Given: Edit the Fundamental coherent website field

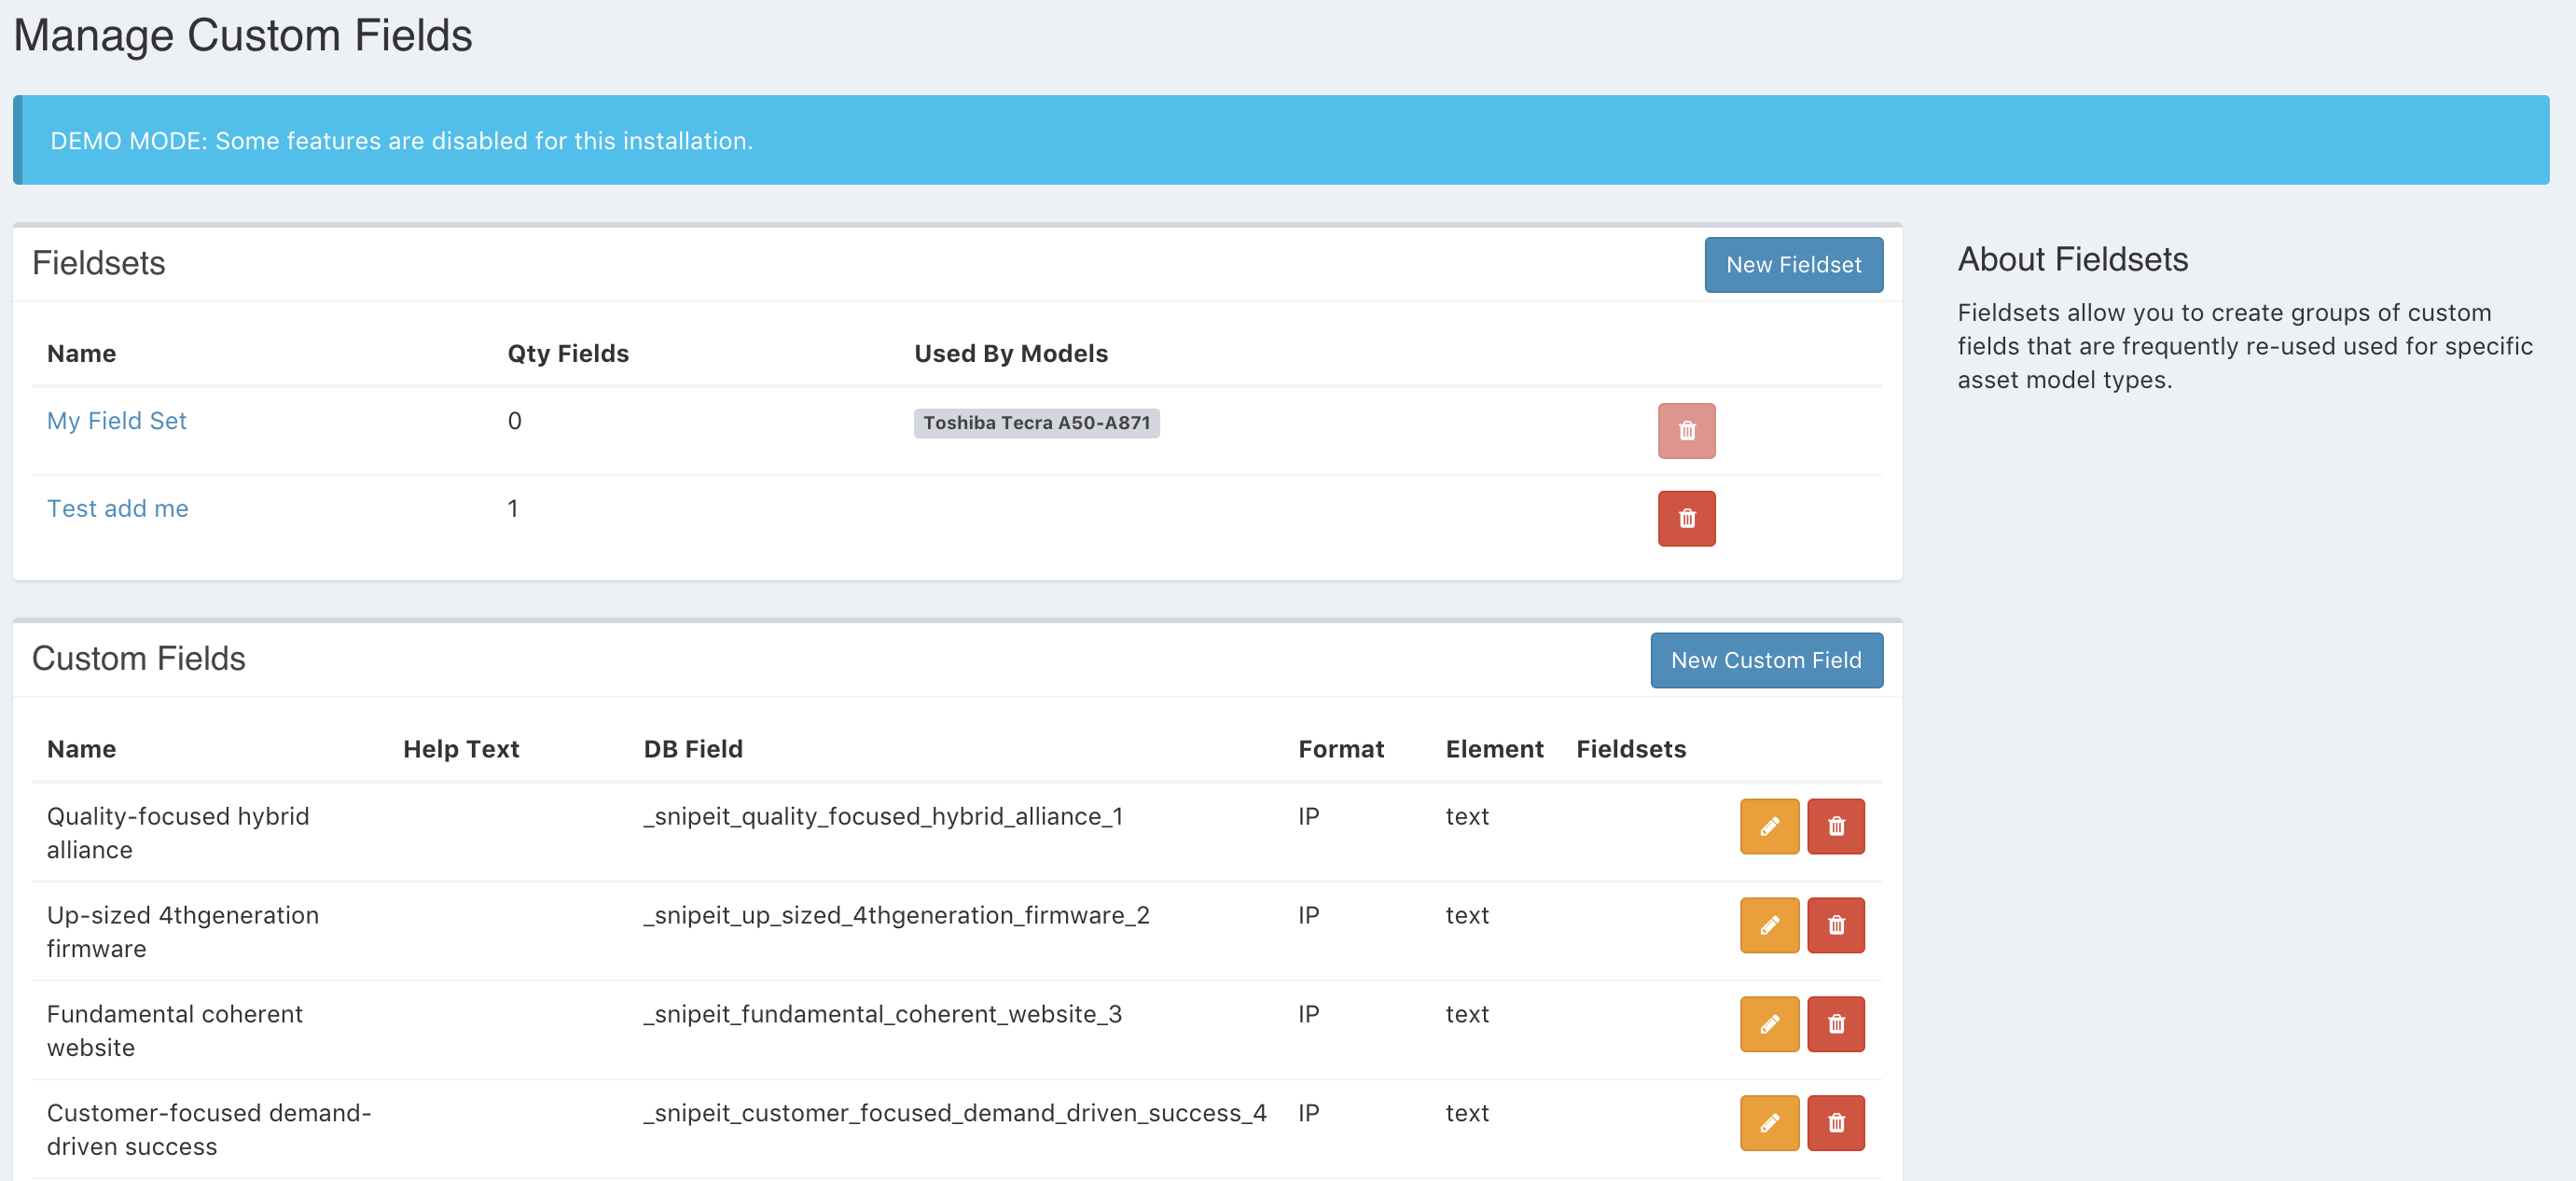Looking at the screenshot, I should point(1769,1024).
